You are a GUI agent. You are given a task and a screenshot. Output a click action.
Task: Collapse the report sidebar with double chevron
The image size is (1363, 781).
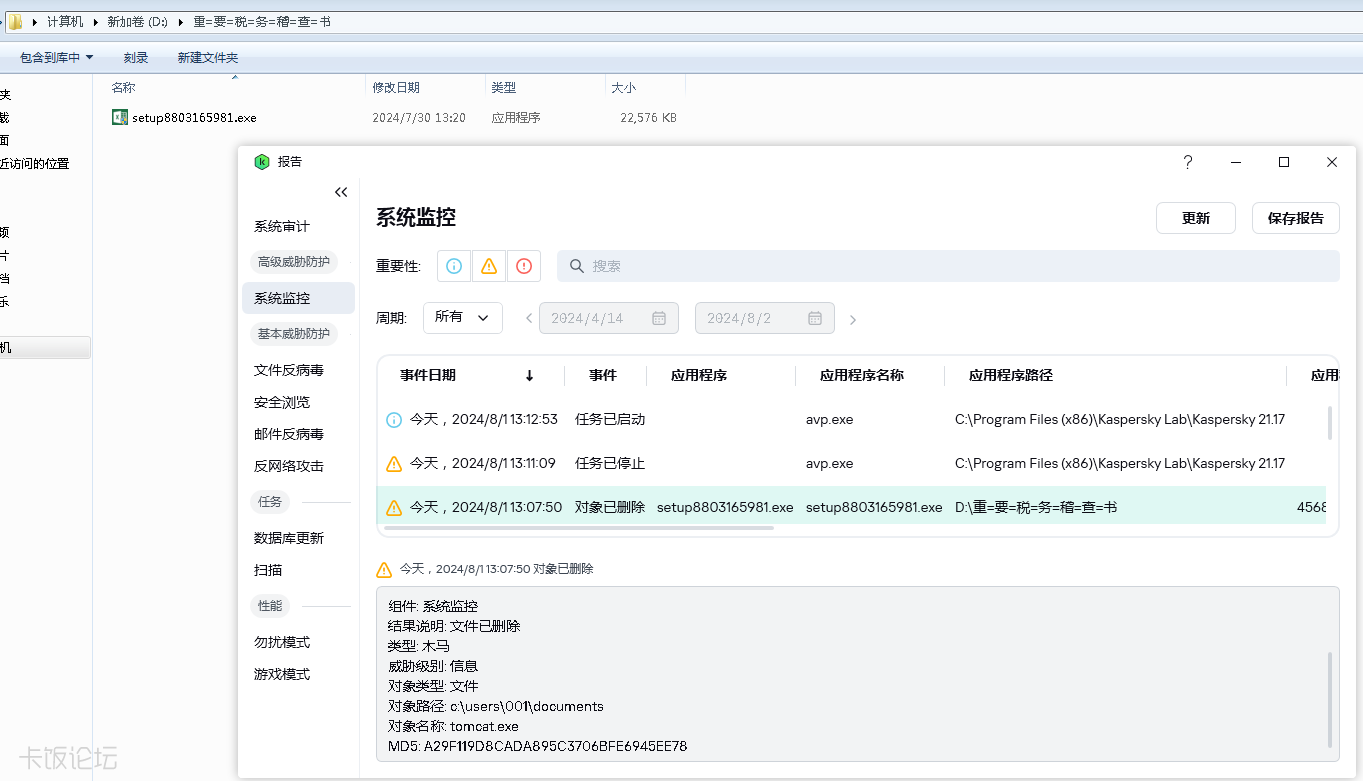point(341,192)
